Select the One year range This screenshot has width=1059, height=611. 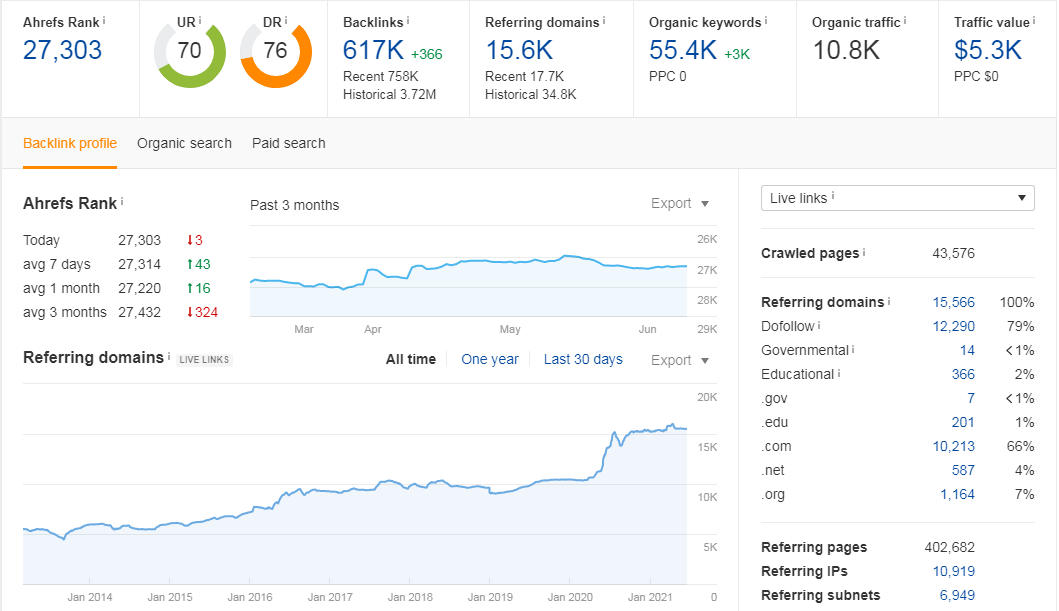pyautogui.click(x=490, y=359)
